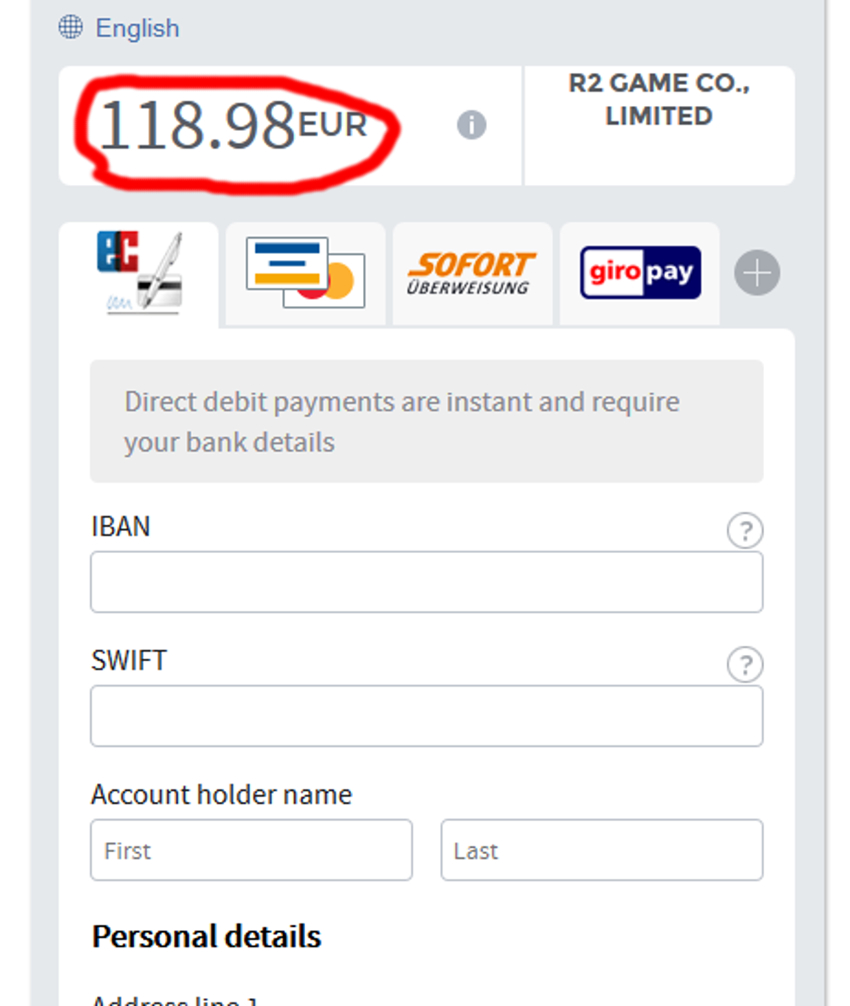Open the English language selector

[x=137, y=28]
